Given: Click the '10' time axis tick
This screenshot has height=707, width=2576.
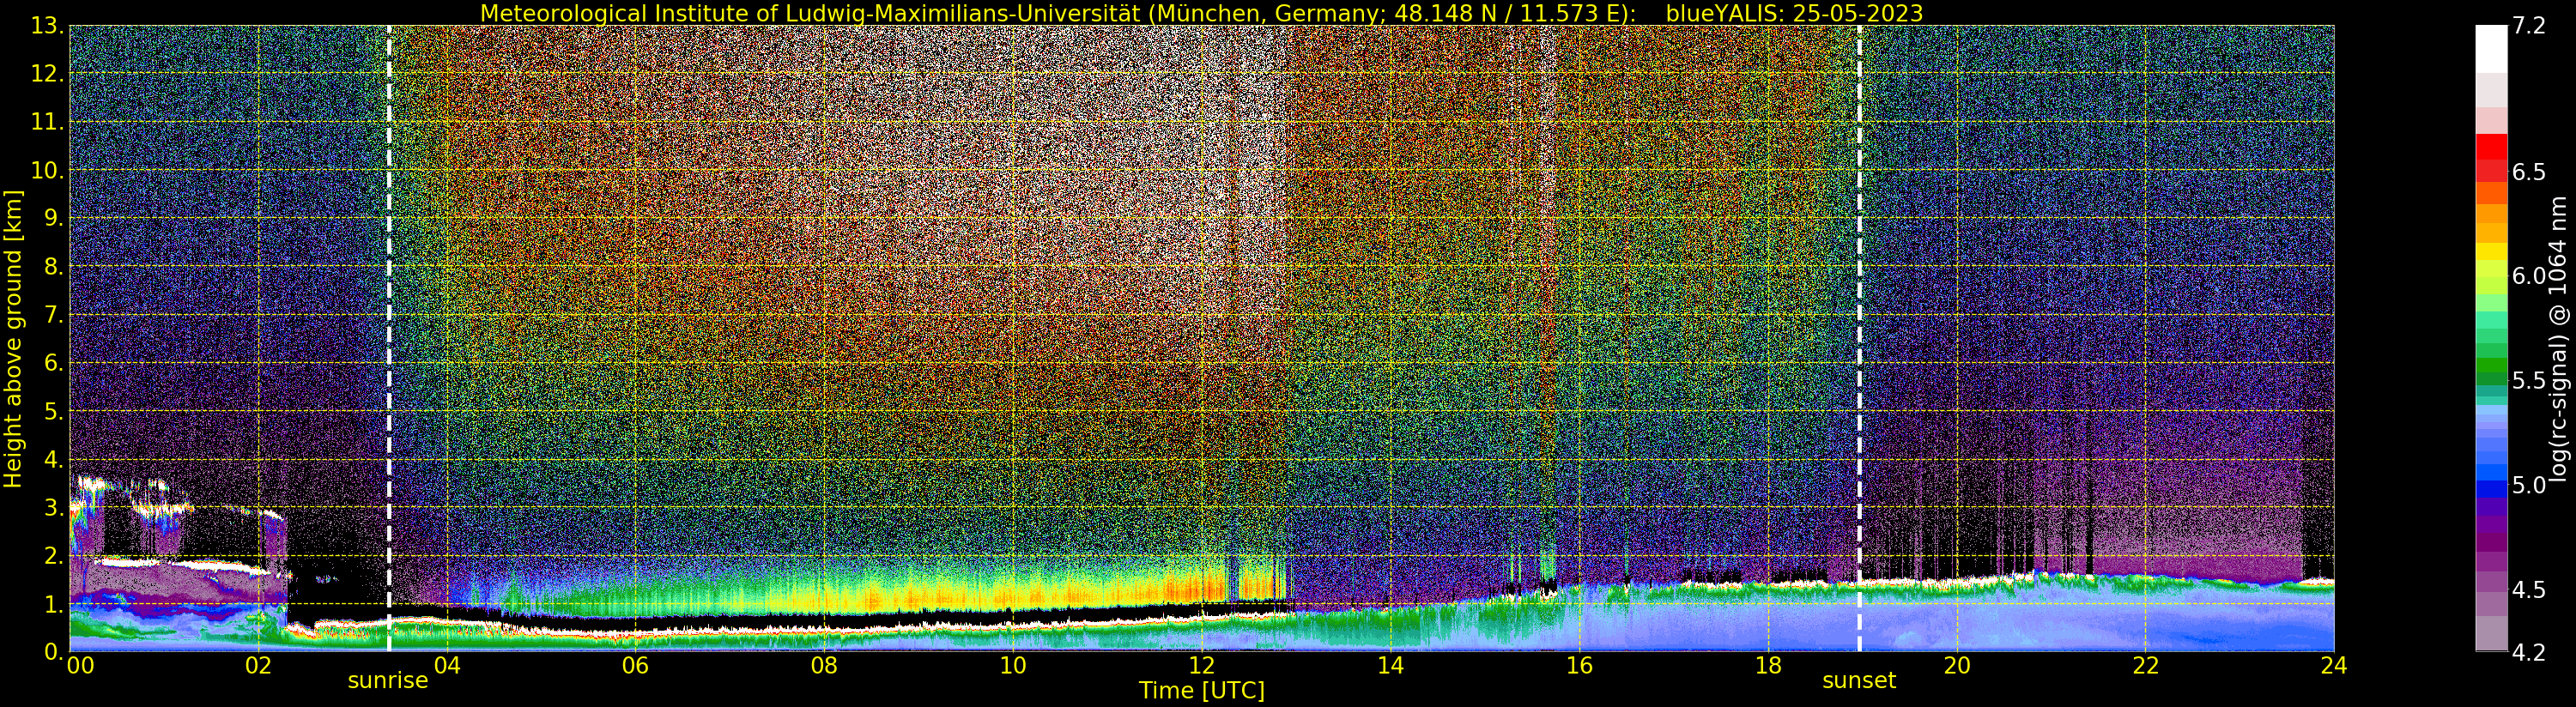Looking at the screenshot, I should 1013,666.
